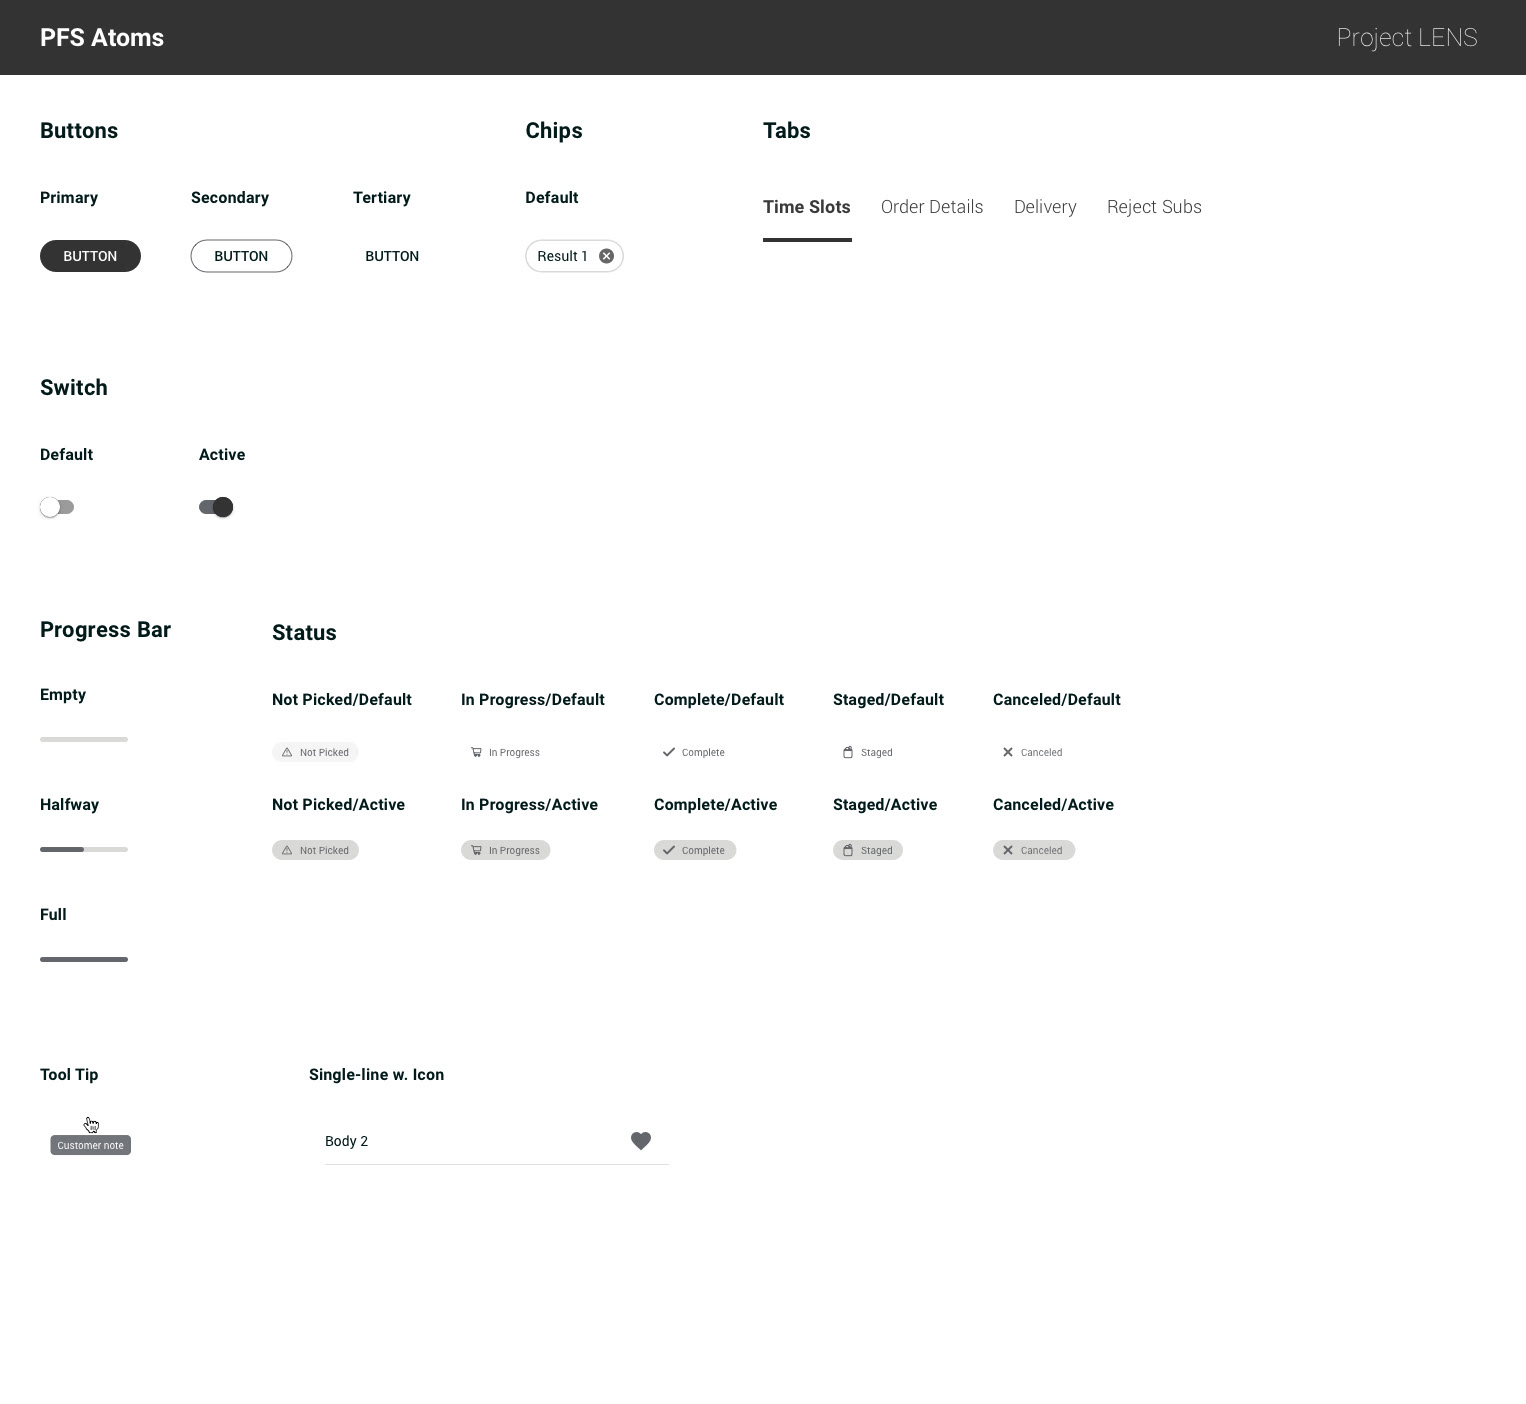This screenshot has width=1526, height=1404.
Task: Click the 'In Progress' label in the active badge
Action: click(514, 850)
